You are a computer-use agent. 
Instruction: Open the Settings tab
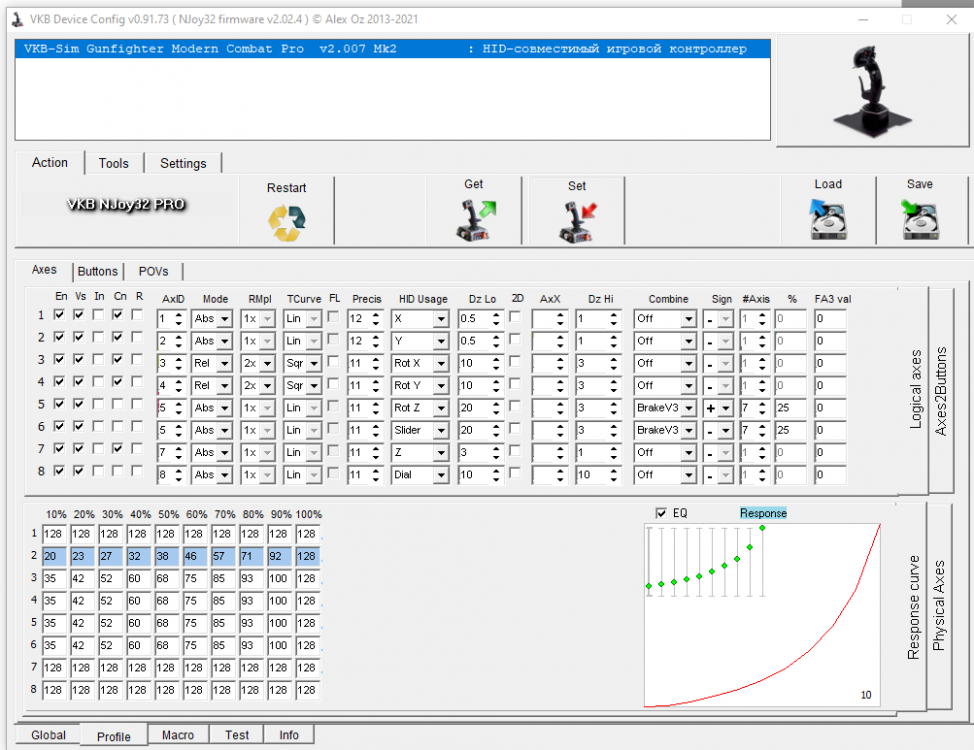point(184,163)
